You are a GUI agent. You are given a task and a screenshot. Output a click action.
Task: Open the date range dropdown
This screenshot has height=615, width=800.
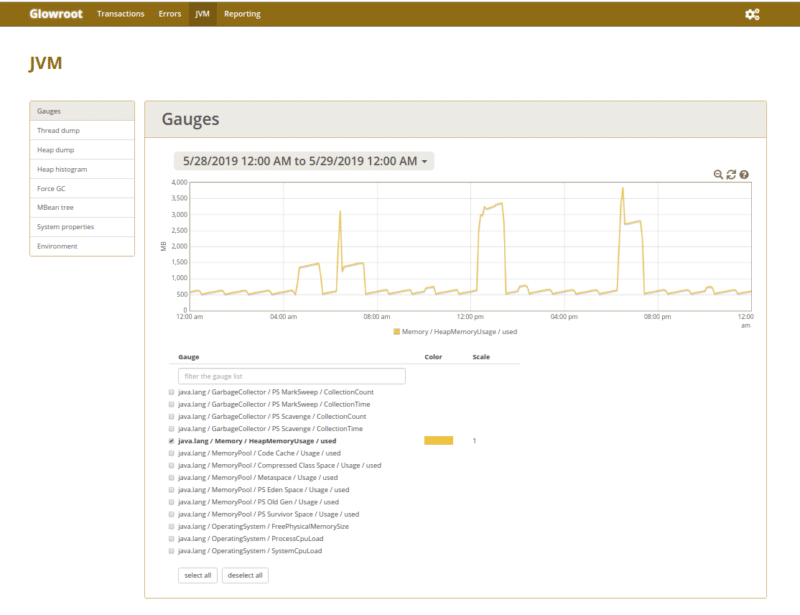click(304, 160)
